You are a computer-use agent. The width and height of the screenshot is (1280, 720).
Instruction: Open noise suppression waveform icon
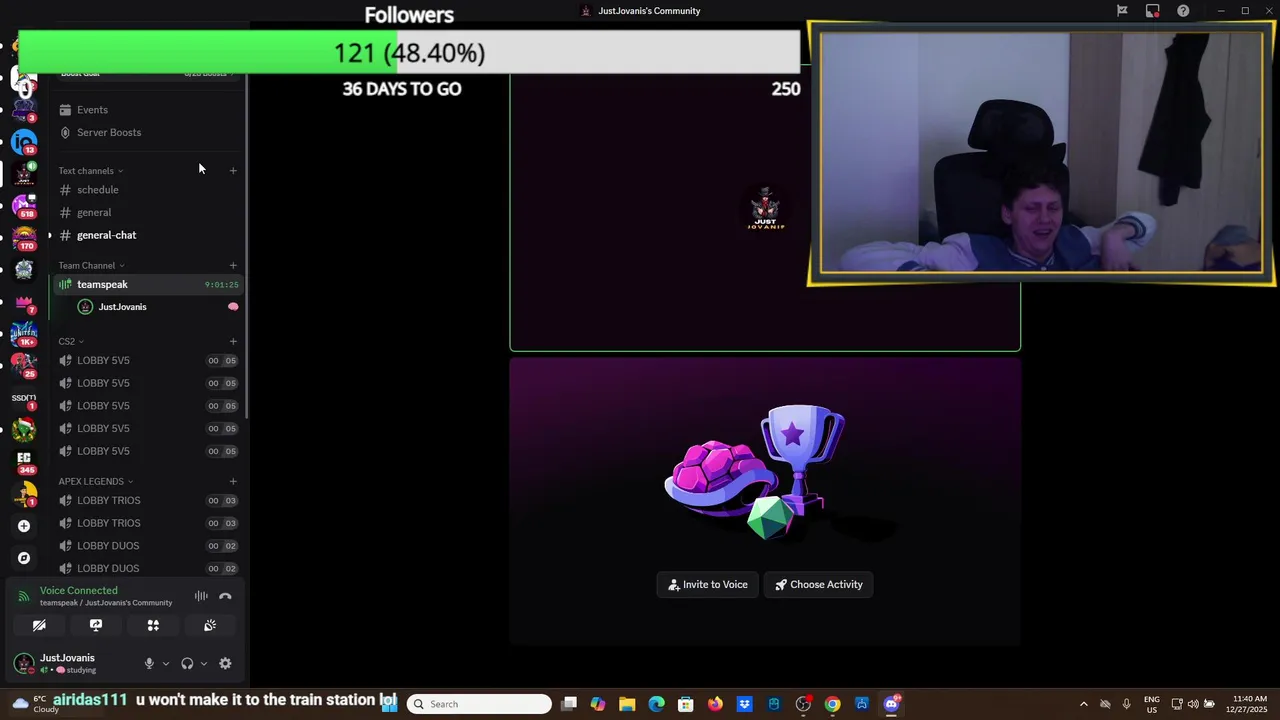(x=201, y=596)
